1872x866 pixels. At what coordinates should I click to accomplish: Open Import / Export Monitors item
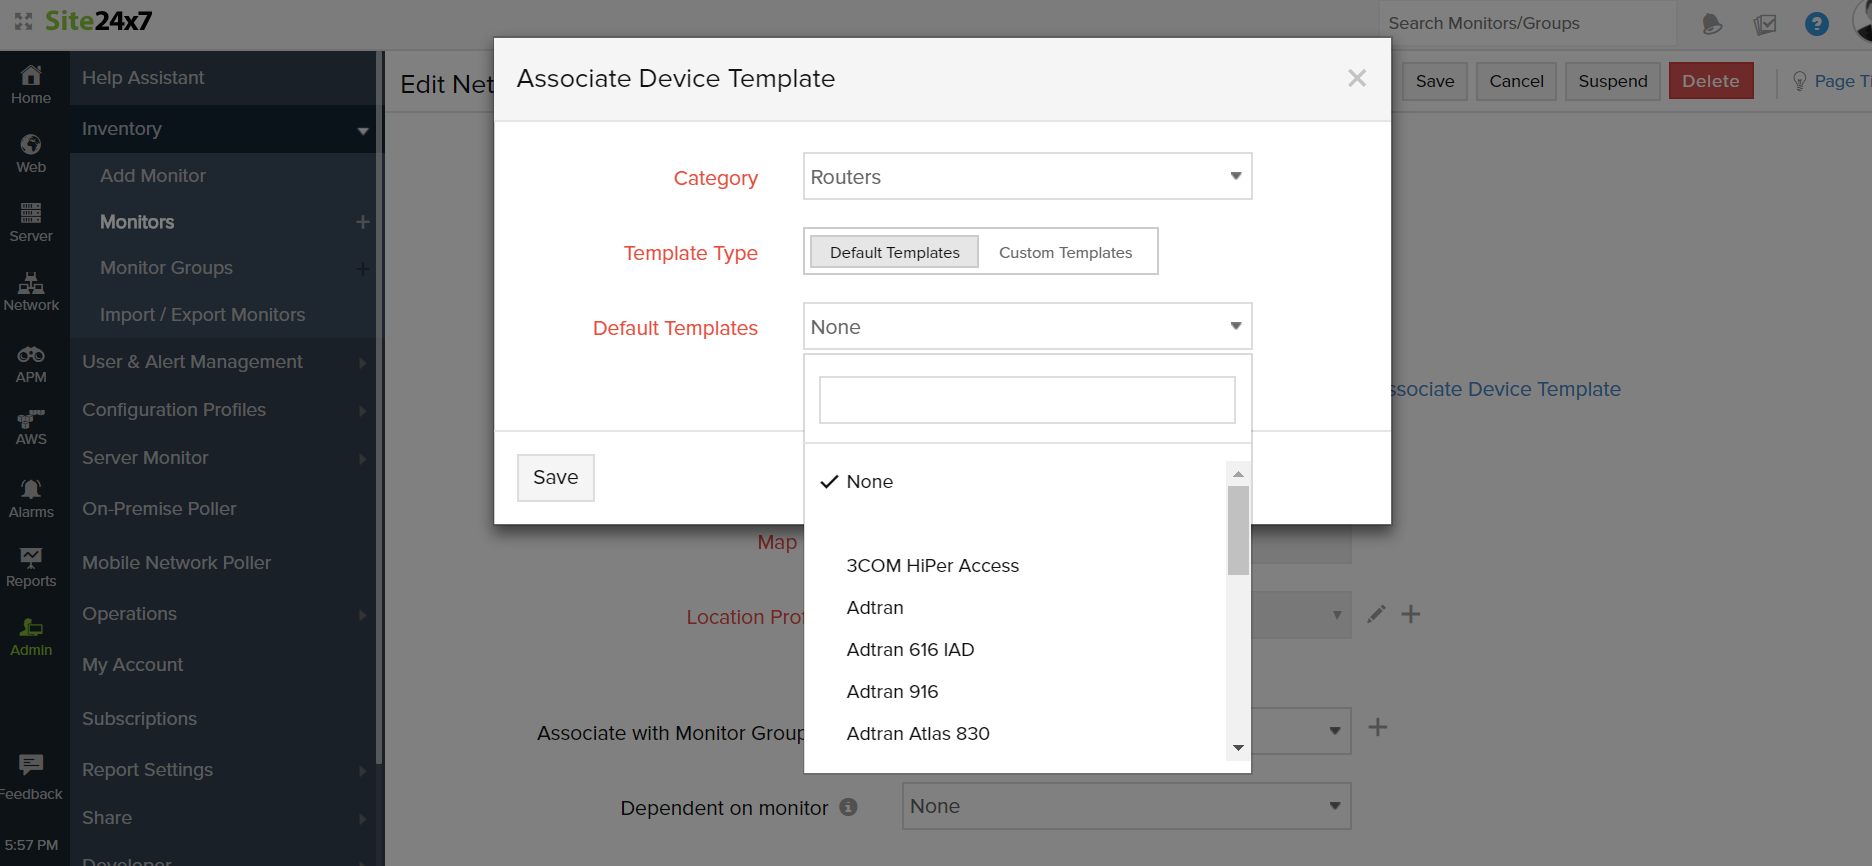202,315
